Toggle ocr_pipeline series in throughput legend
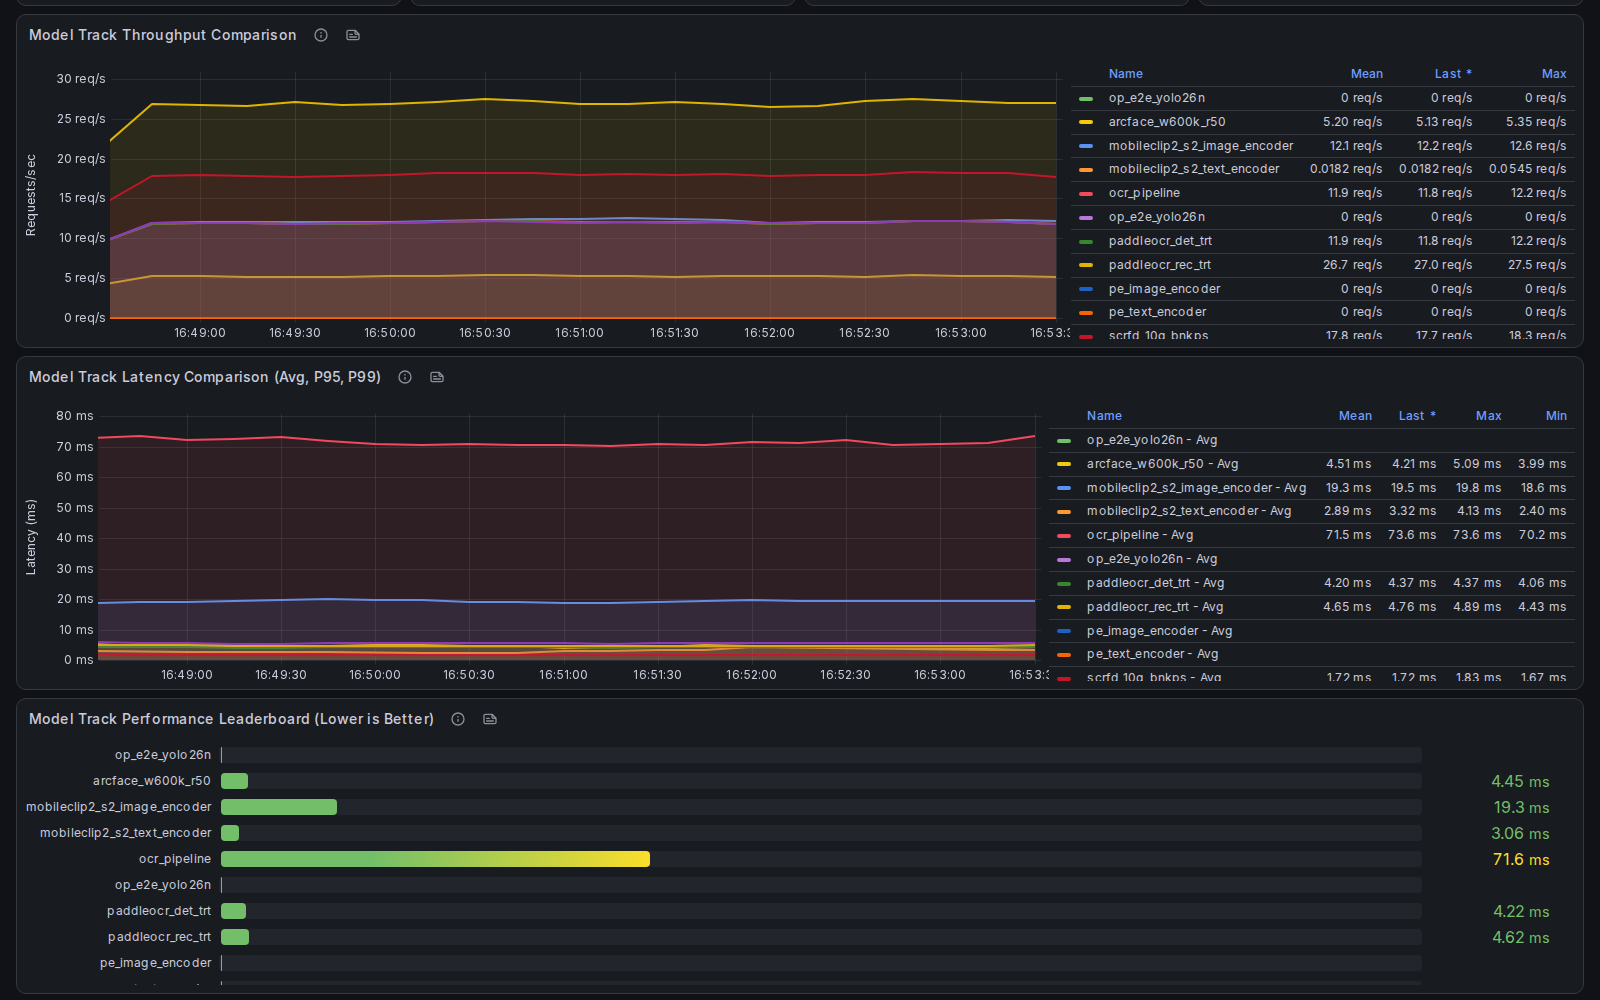1600x1000 pixels. (1144, 193)
